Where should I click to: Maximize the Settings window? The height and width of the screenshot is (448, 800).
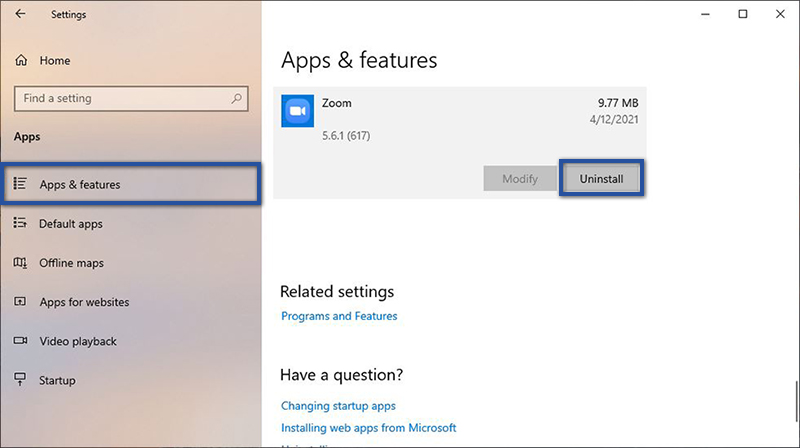point(742,14)
